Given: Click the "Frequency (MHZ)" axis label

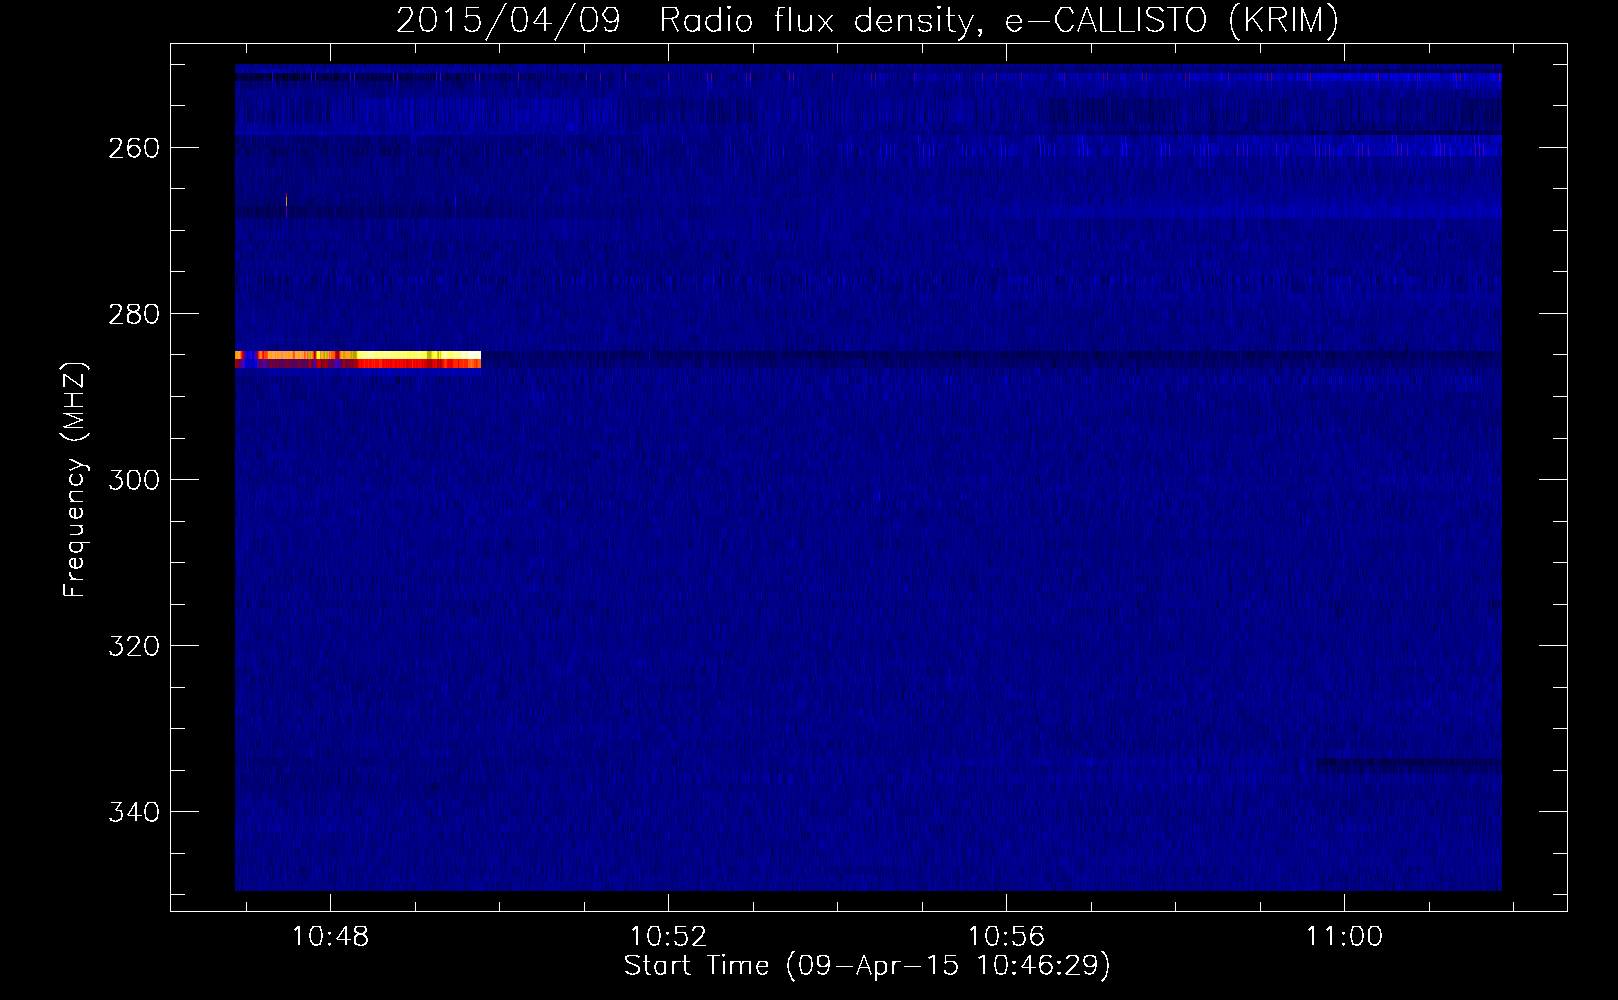Looking at the screenshot, I should tap(75, 480).
